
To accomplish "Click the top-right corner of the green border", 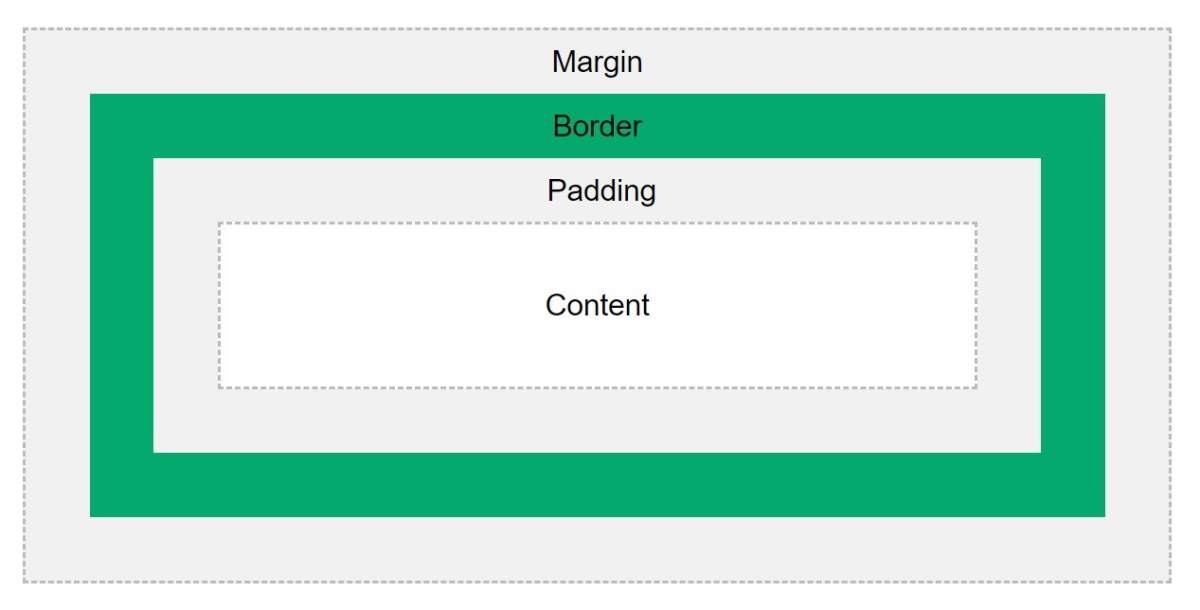I will coord(1102,97).
